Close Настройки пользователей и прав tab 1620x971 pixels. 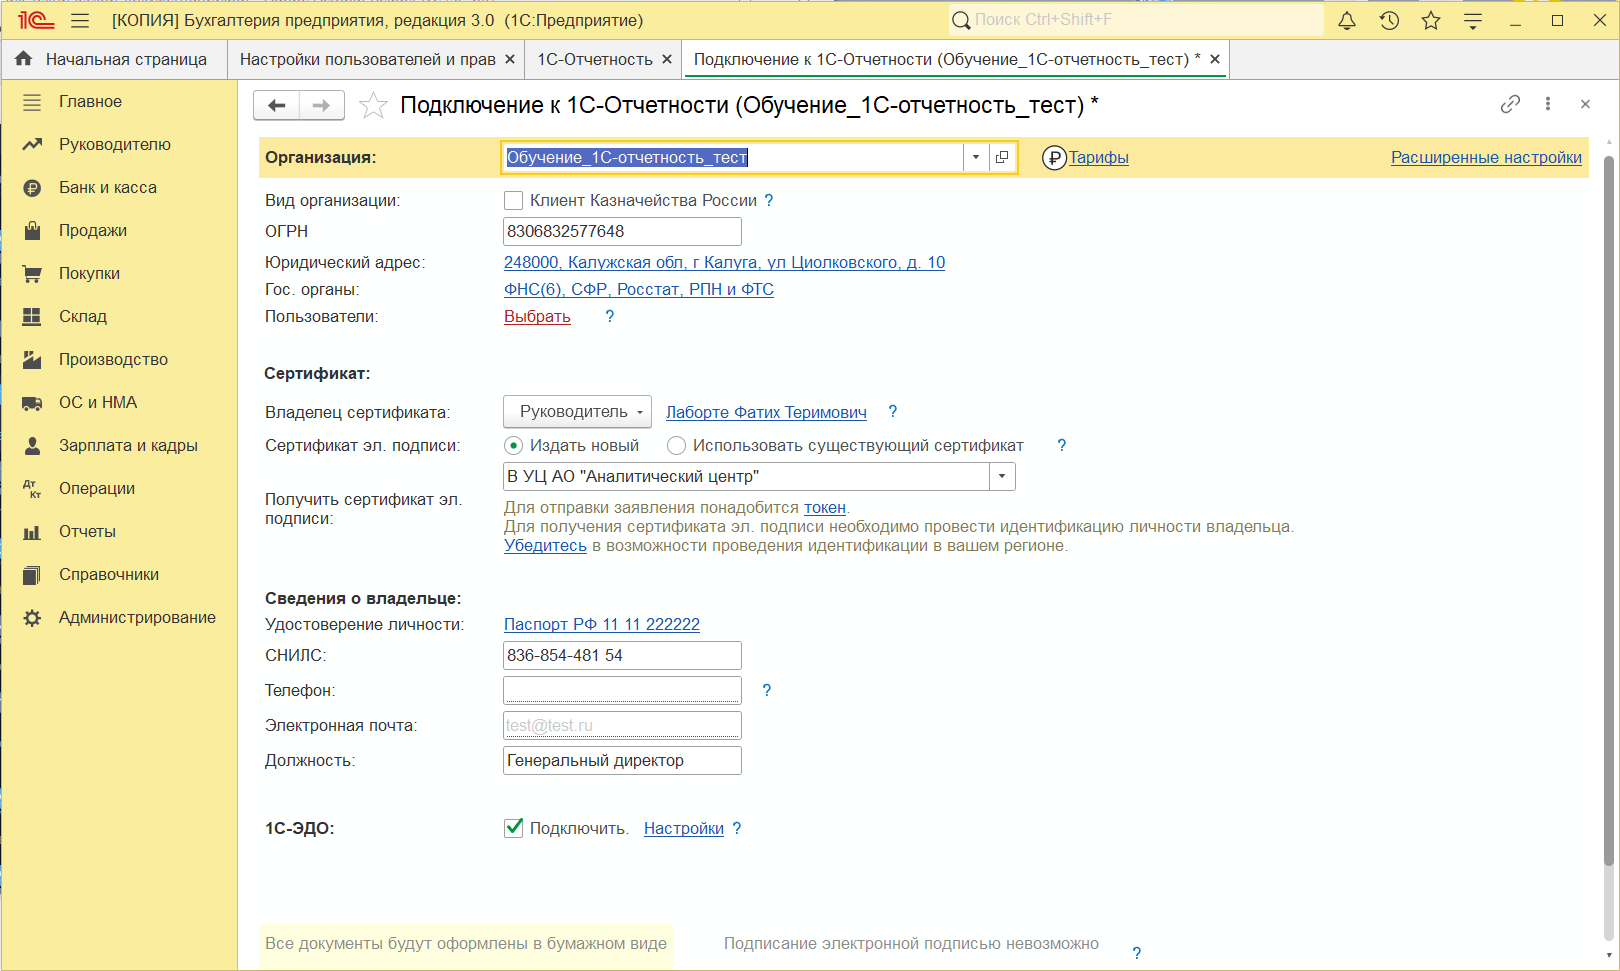(x=510, y=59)
